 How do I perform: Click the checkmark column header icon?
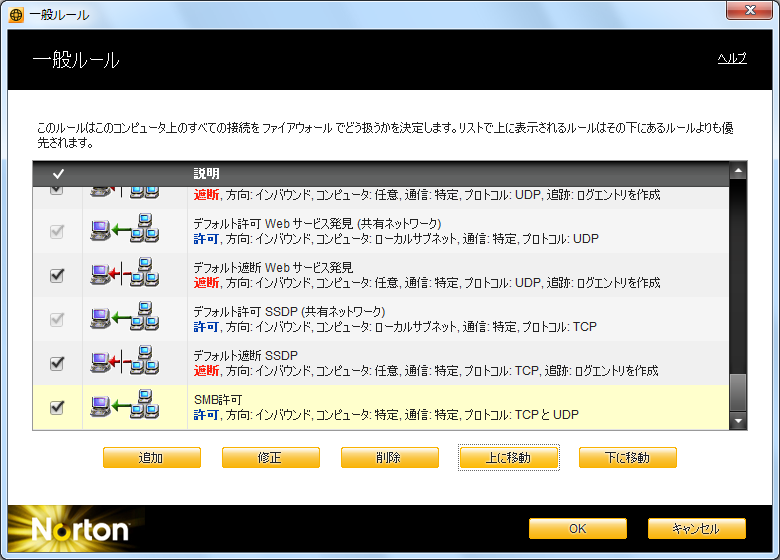point(58,174)
